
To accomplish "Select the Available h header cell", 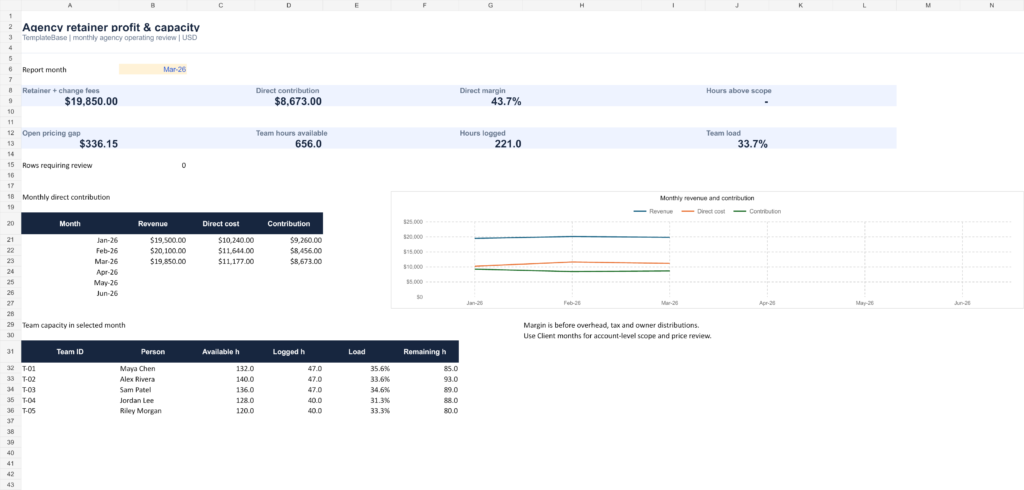I will (x=221, y=351).
